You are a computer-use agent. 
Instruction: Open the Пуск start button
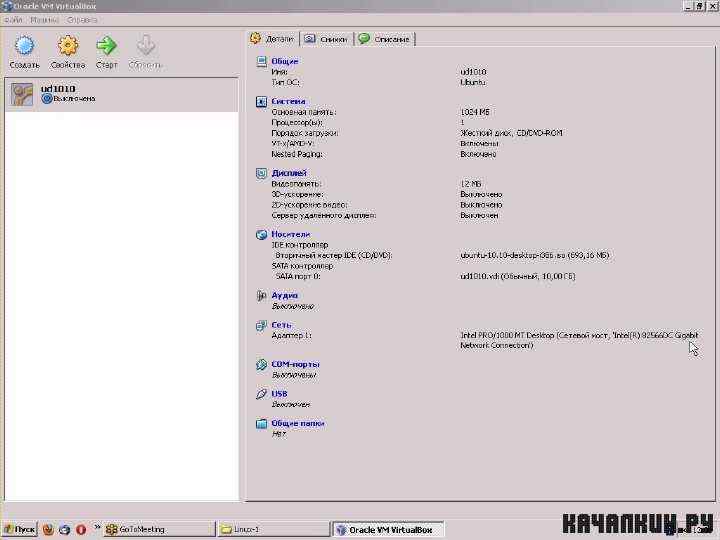tap(19, 529)
